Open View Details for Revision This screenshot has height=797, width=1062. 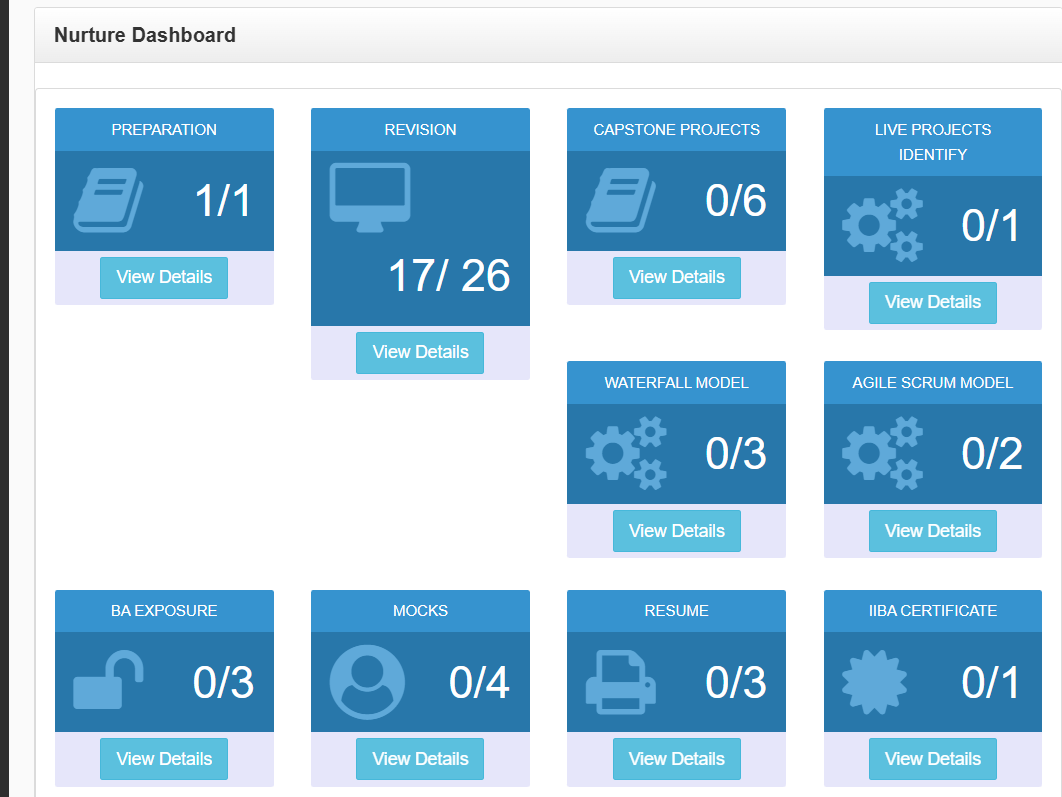point(420,352)
